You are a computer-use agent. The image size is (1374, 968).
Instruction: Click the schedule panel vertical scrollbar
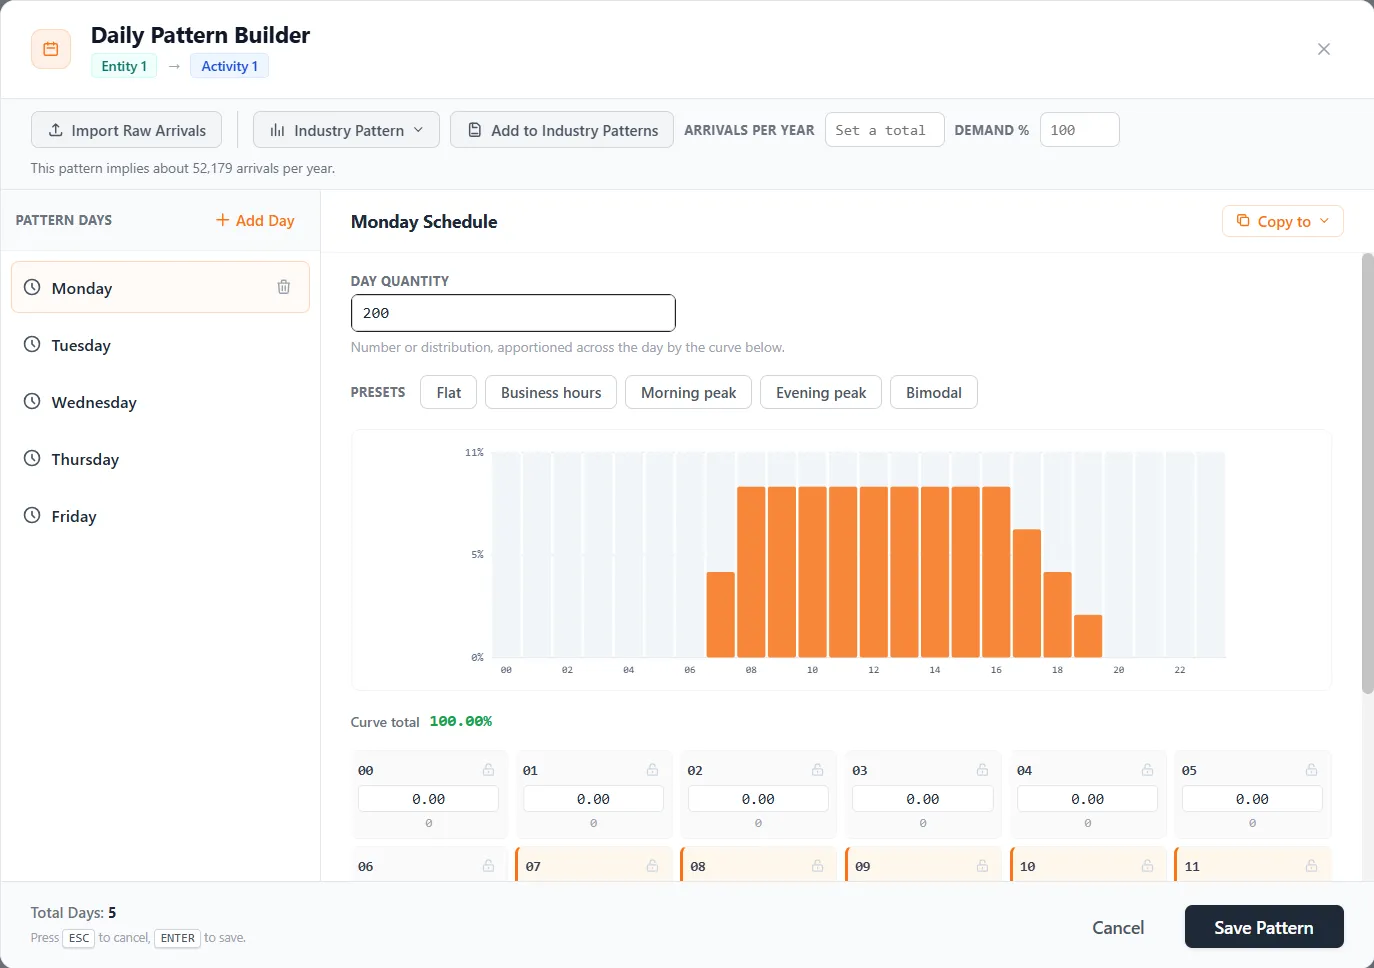tap(1367, 473)
